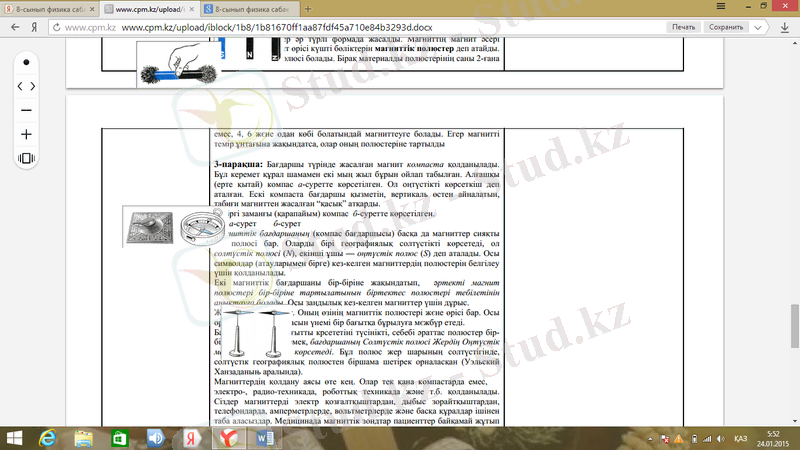The height and width of the screenshot is (450, 800).
Task: Switch to the first physics document tab
Action: point(50,8)
